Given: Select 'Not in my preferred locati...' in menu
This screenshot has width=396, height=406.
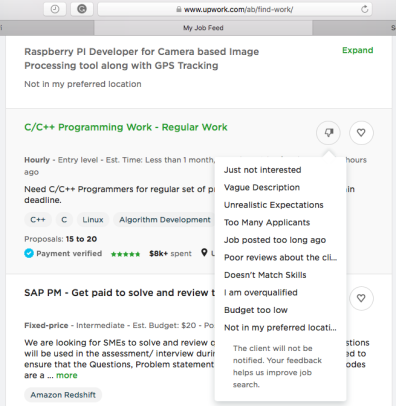Looking at the screenshot, I should coord(280,328).
